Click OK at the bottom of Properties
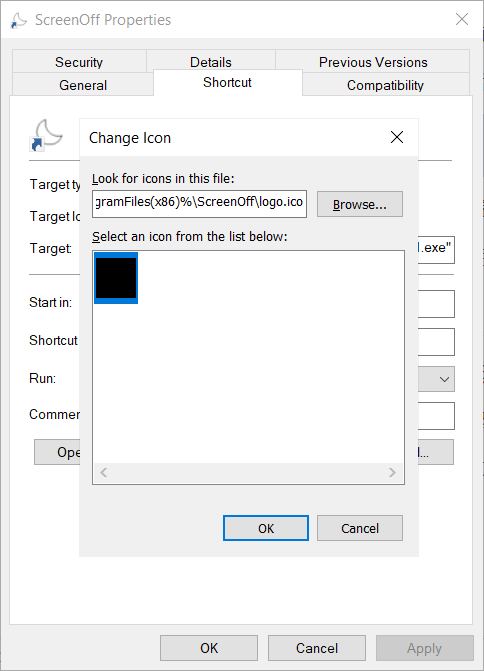Viewport: 484px width, 671px height. pos(209,648)
